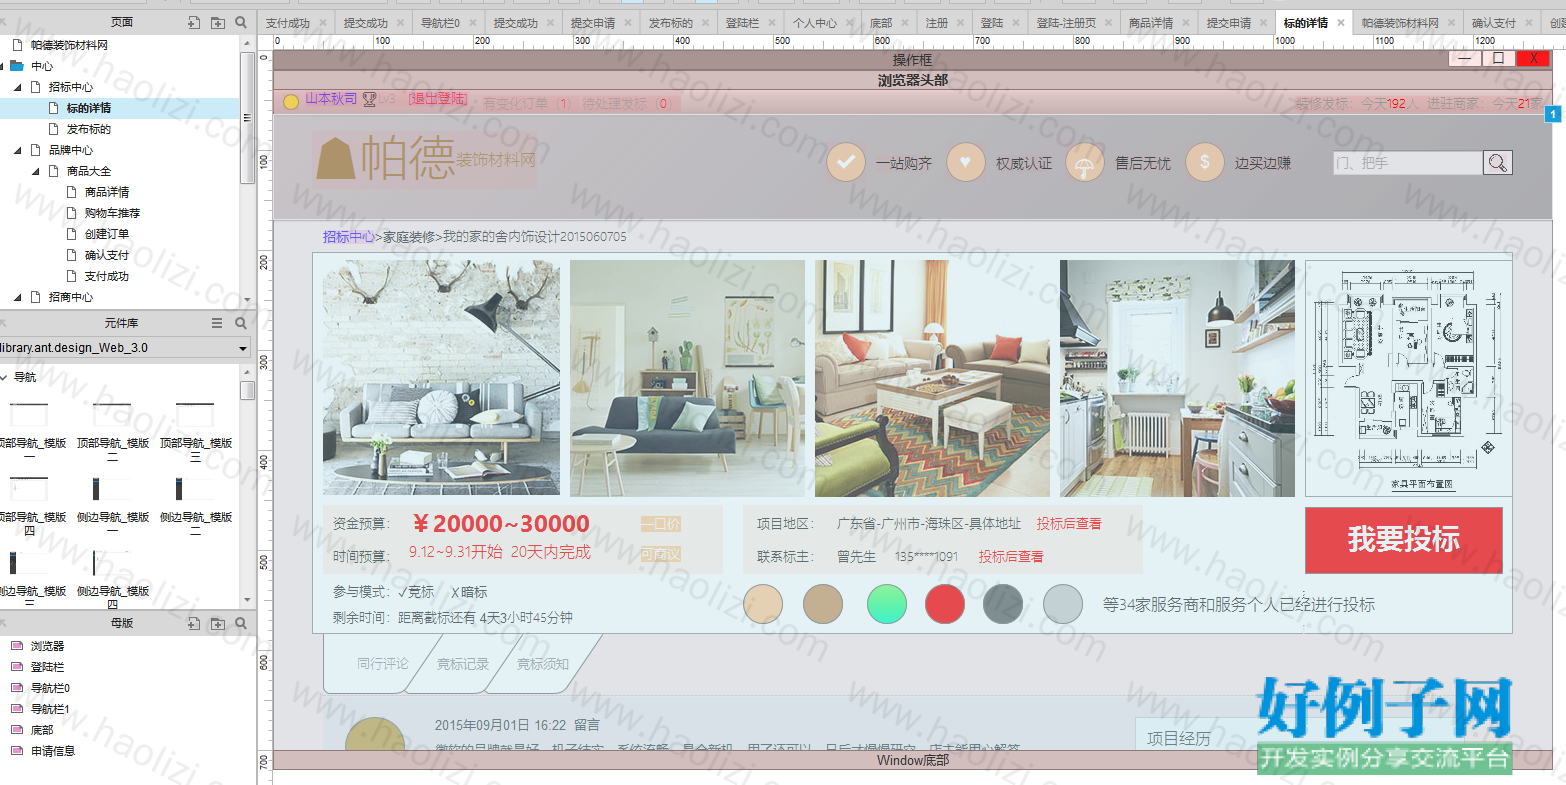Image resolution: width=1566 pixels, height=785 pixels.
Task: Collapse the 导航 category in the widget library
Action: tap(4, 377)
